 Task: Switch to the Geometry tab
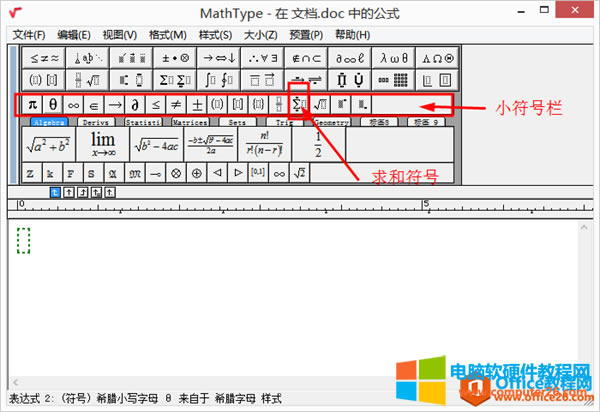pyautogui.click(x=331, y=122)
